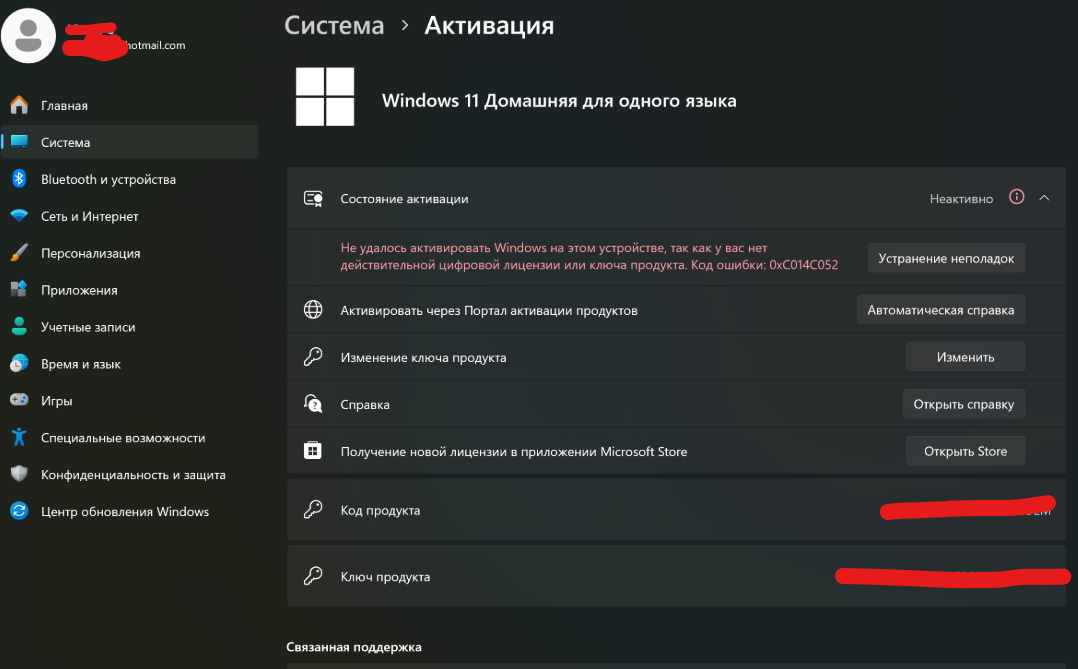Image resolution: width=1078 pixels, height=669 pixels.
Task: Collapse the Состояние активации section chevron
Action: click(1044, 198)
